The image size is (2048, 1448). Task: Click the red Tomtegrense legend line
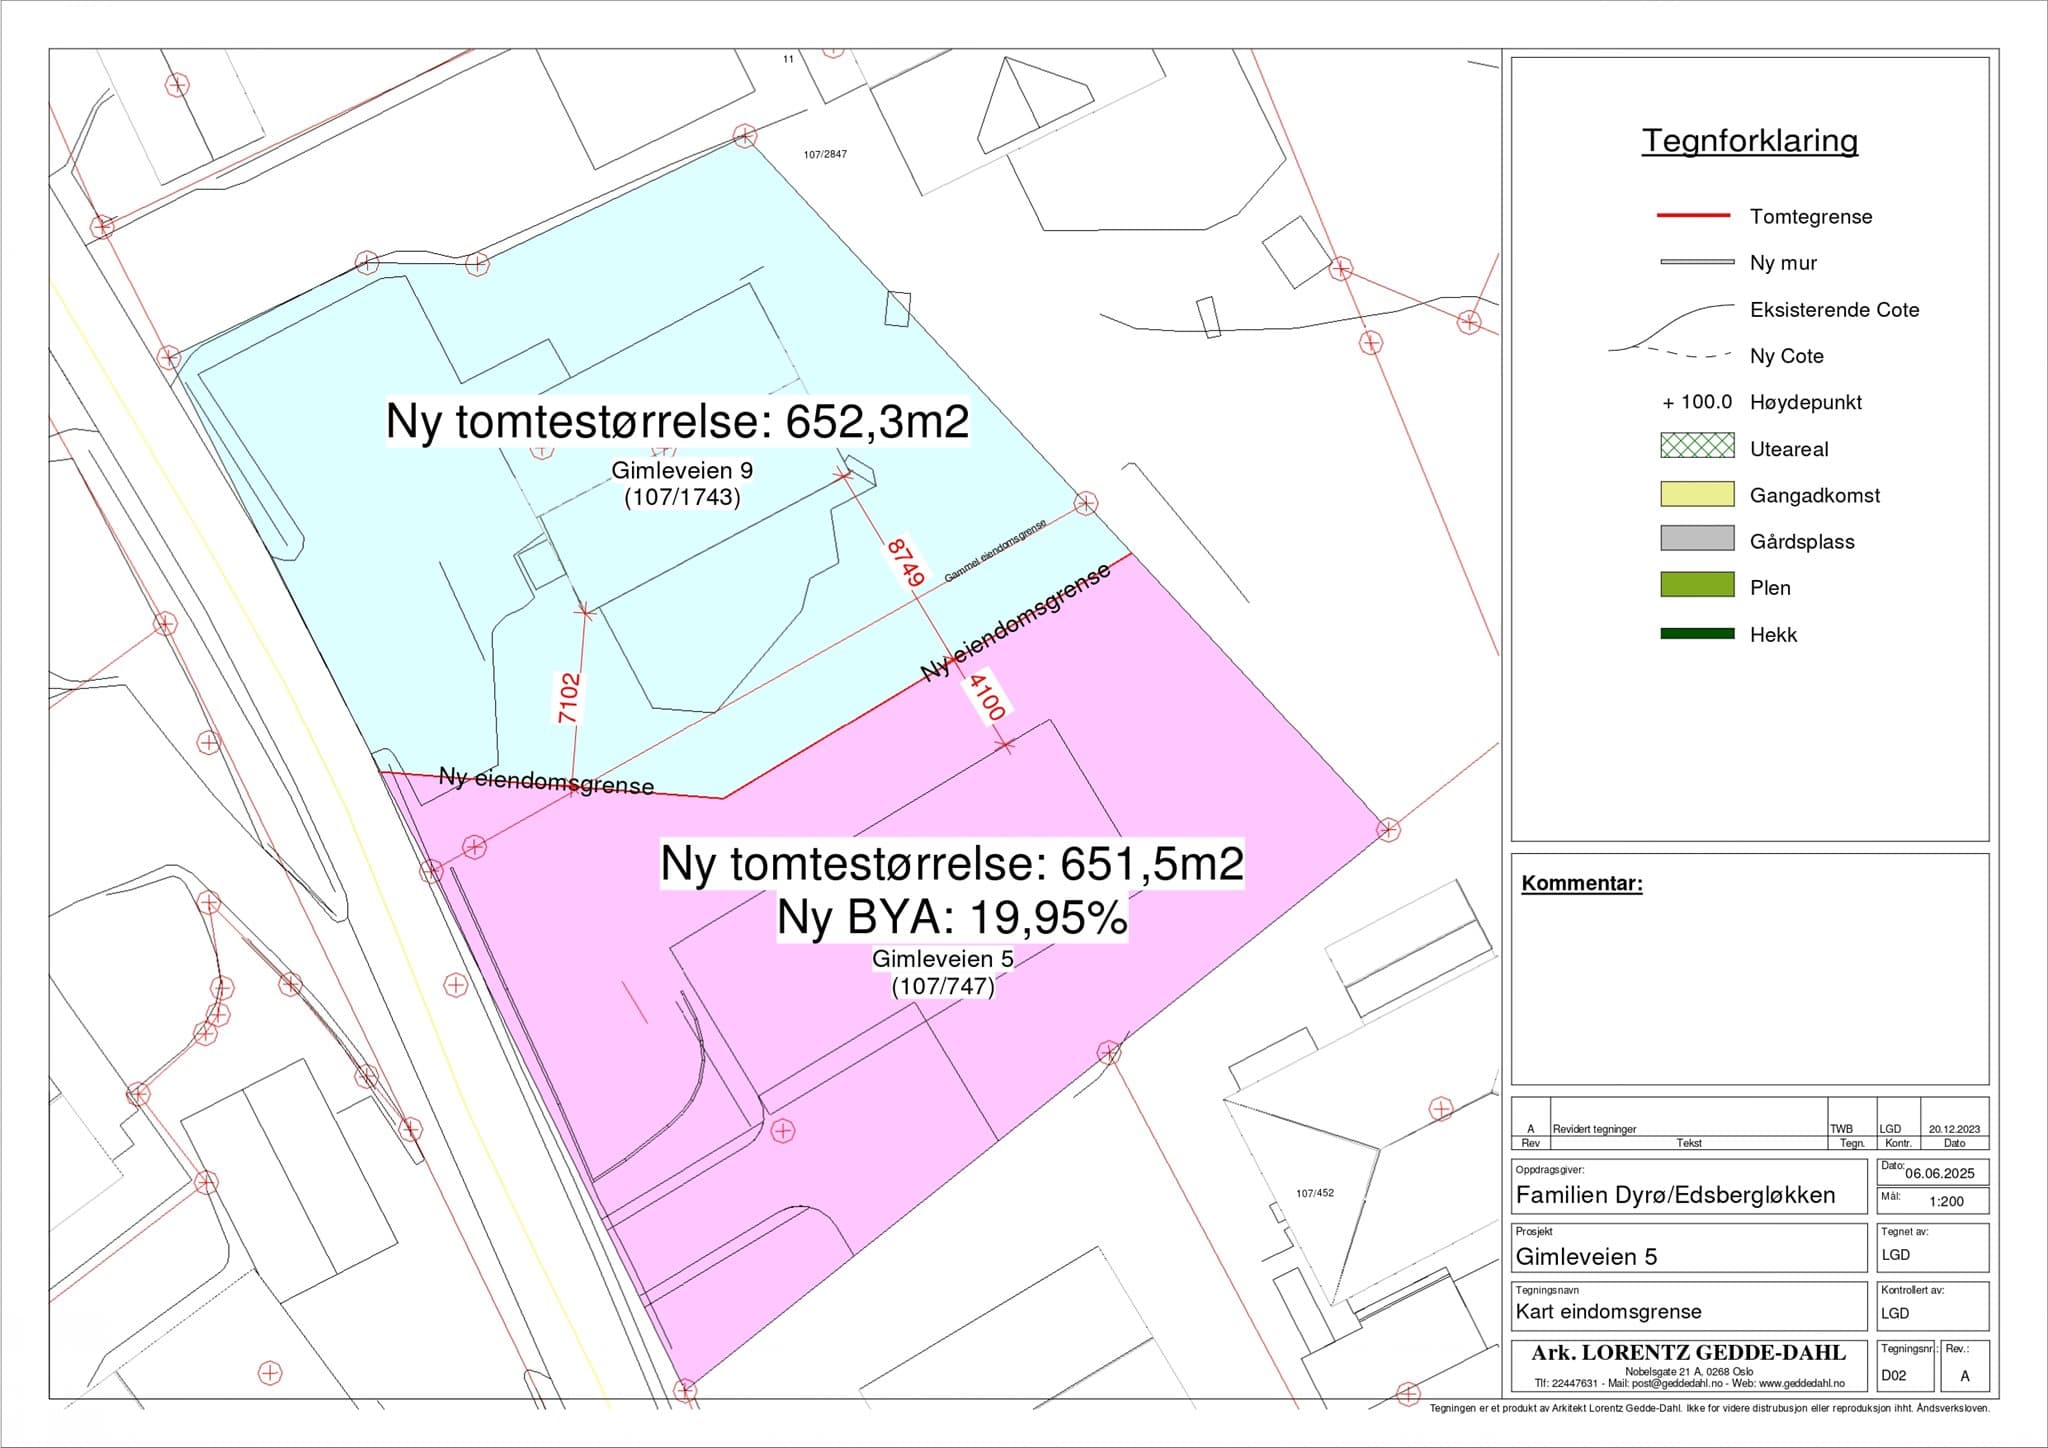coord(1694,215)
